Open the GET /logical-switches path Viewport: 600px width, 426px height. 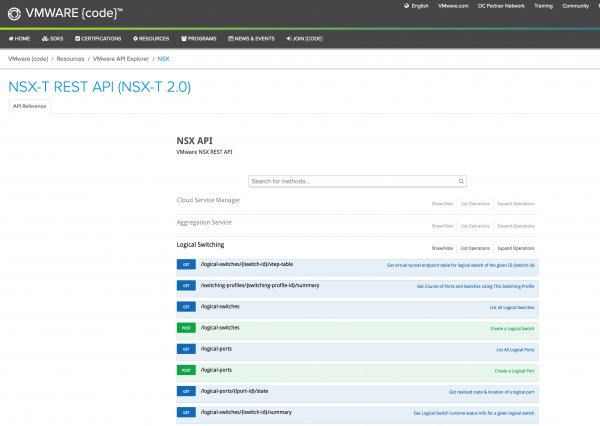point(220,307)
